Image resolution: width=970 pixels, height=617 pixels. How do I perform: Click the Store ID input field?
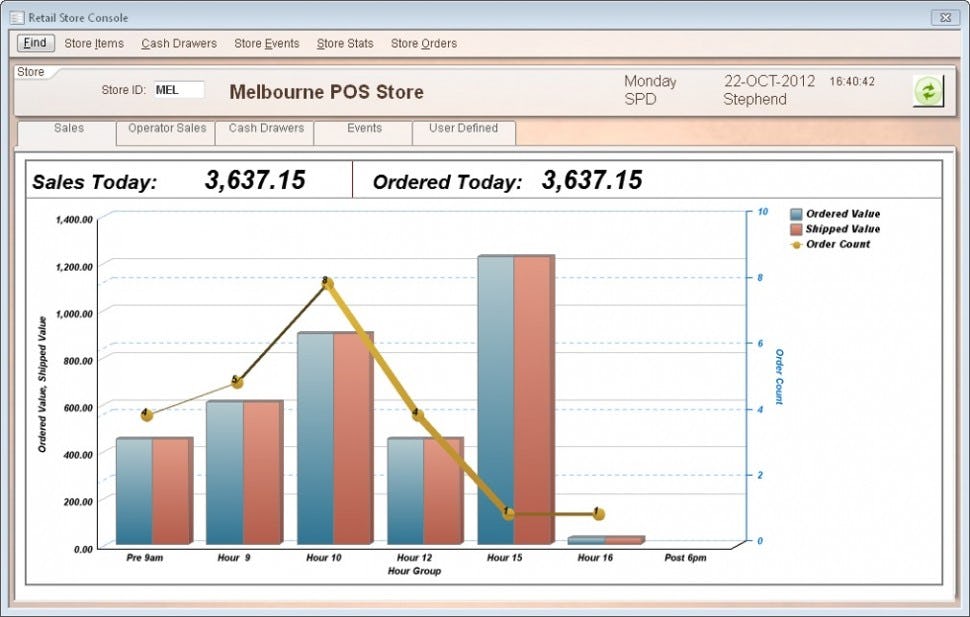coord(179,90)
